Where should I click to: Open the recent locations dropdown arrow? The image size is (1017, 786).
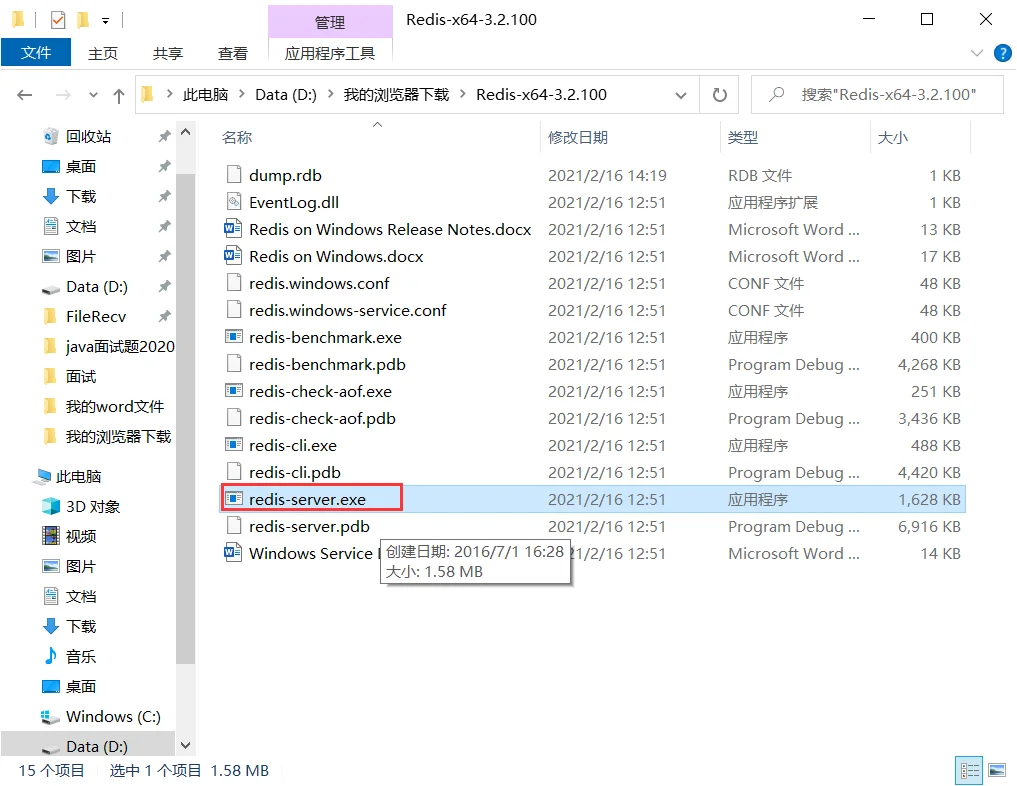tap(93, 95)
